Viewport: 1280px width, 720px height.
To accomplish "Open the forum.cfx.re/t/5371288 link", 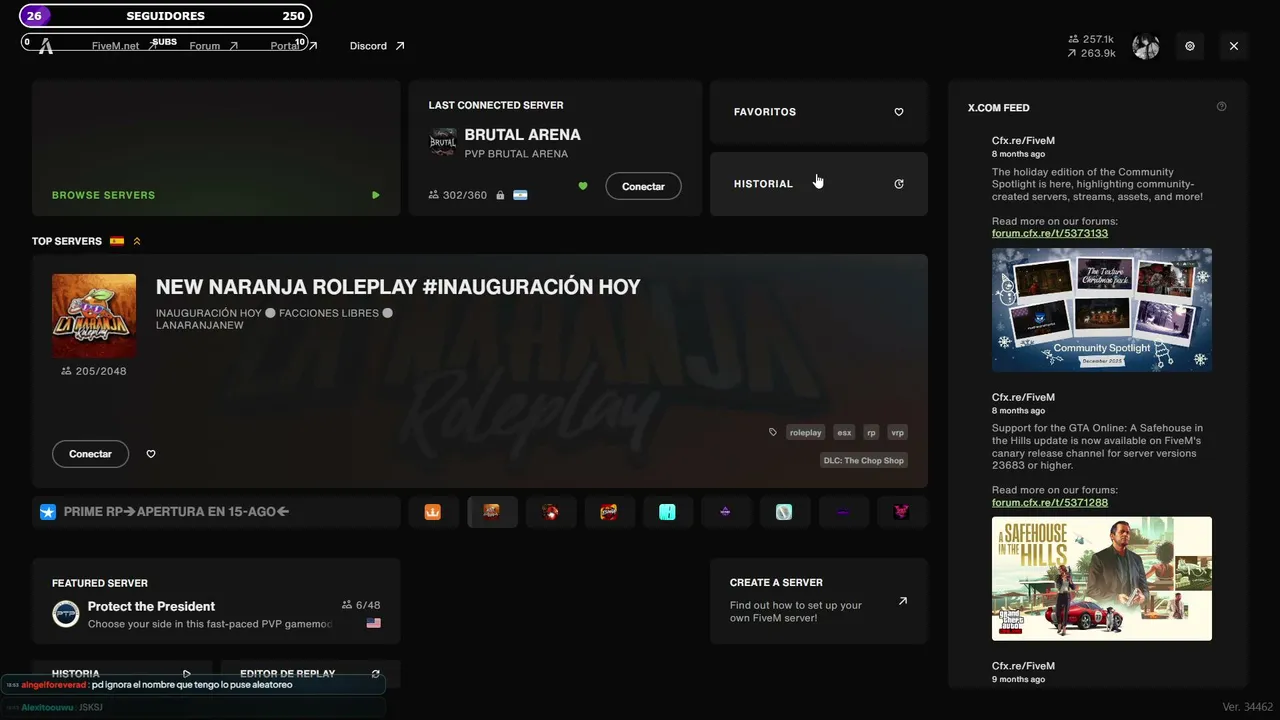I will (x=1050, y=502).
